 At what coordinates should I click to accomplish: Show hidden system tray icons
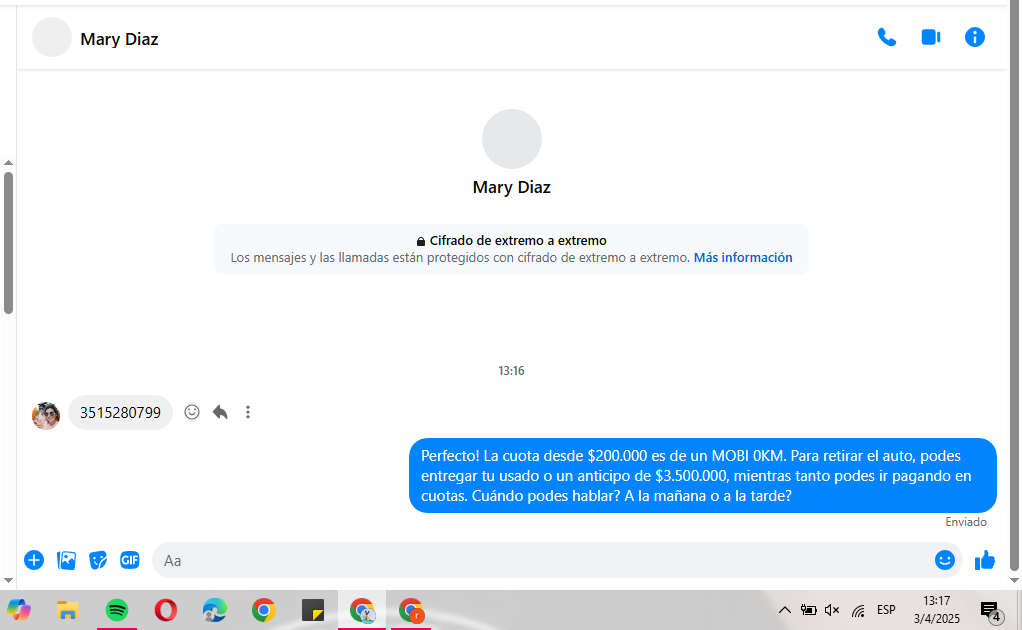784,610
